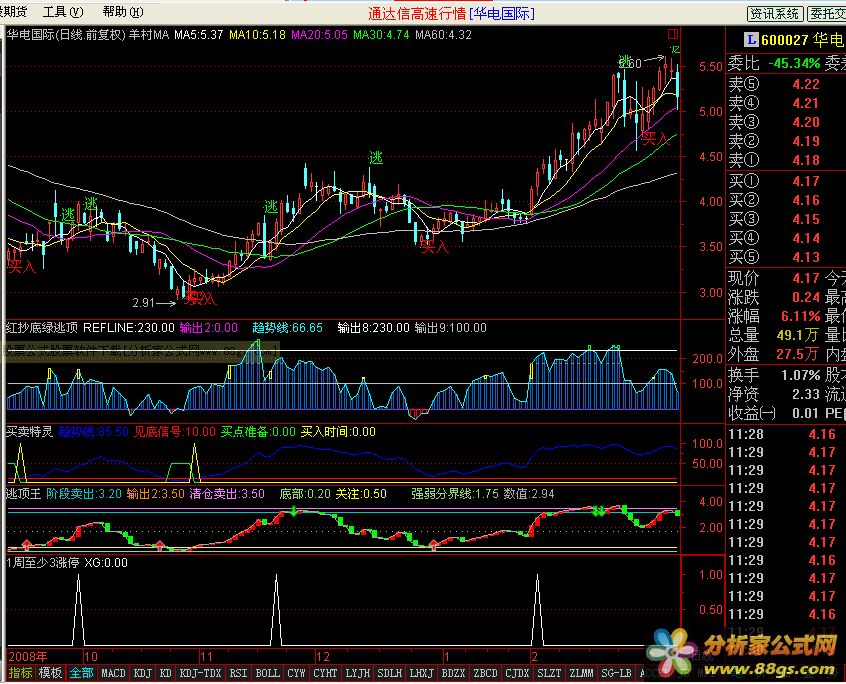Click the 清仓卖出:3.50 readout

click(227, 494)
